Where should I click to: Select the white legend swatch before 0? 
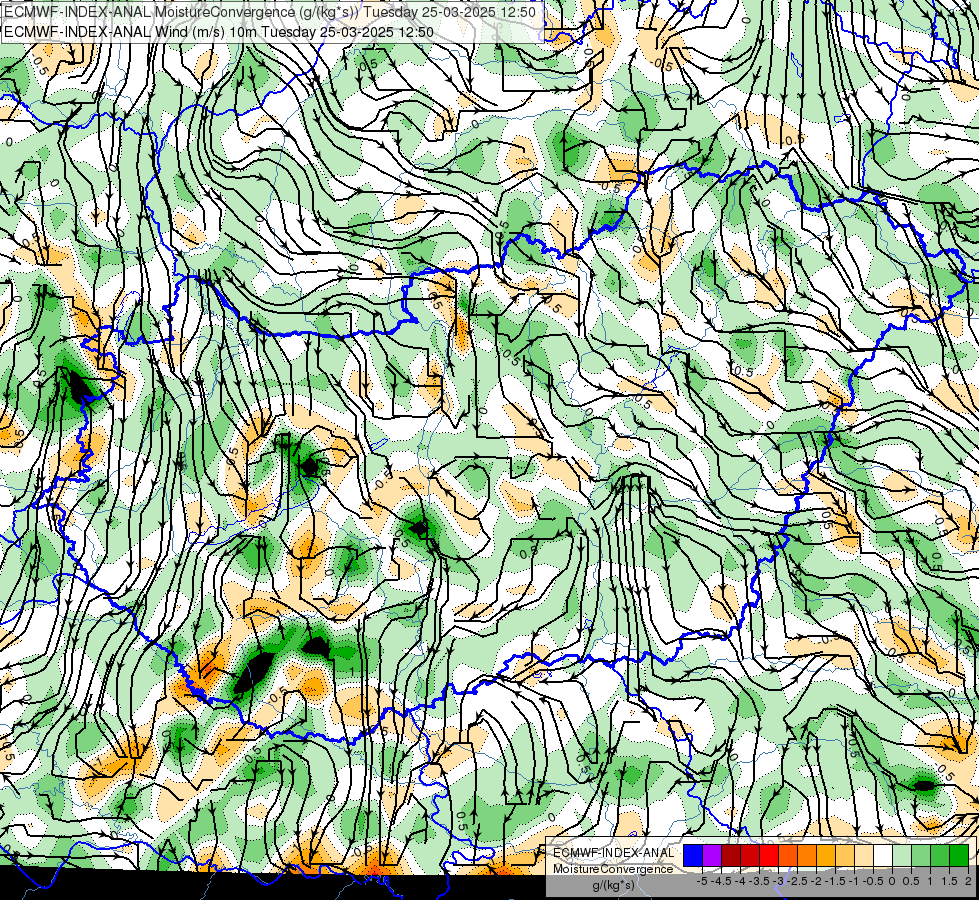pos(883,855)
